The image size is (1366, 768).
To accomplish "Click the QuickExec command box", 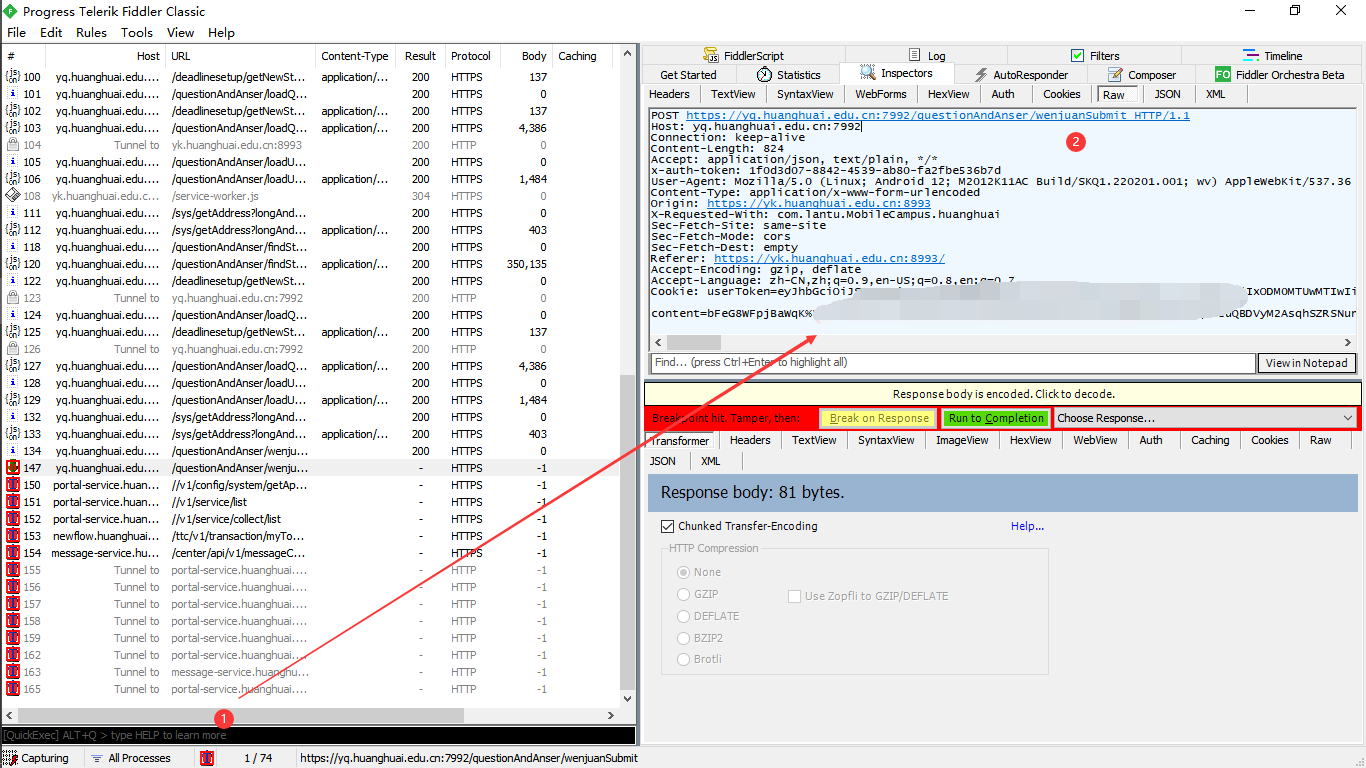I will click(x=319, y=735).
